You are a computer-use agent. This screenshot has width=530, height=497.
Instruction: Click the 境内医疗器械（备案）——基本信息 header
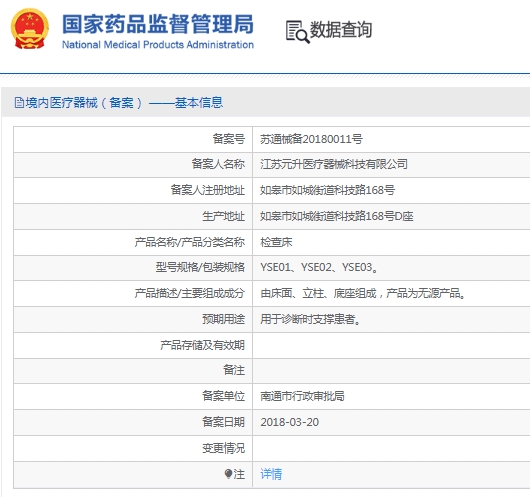click(124, 102)
